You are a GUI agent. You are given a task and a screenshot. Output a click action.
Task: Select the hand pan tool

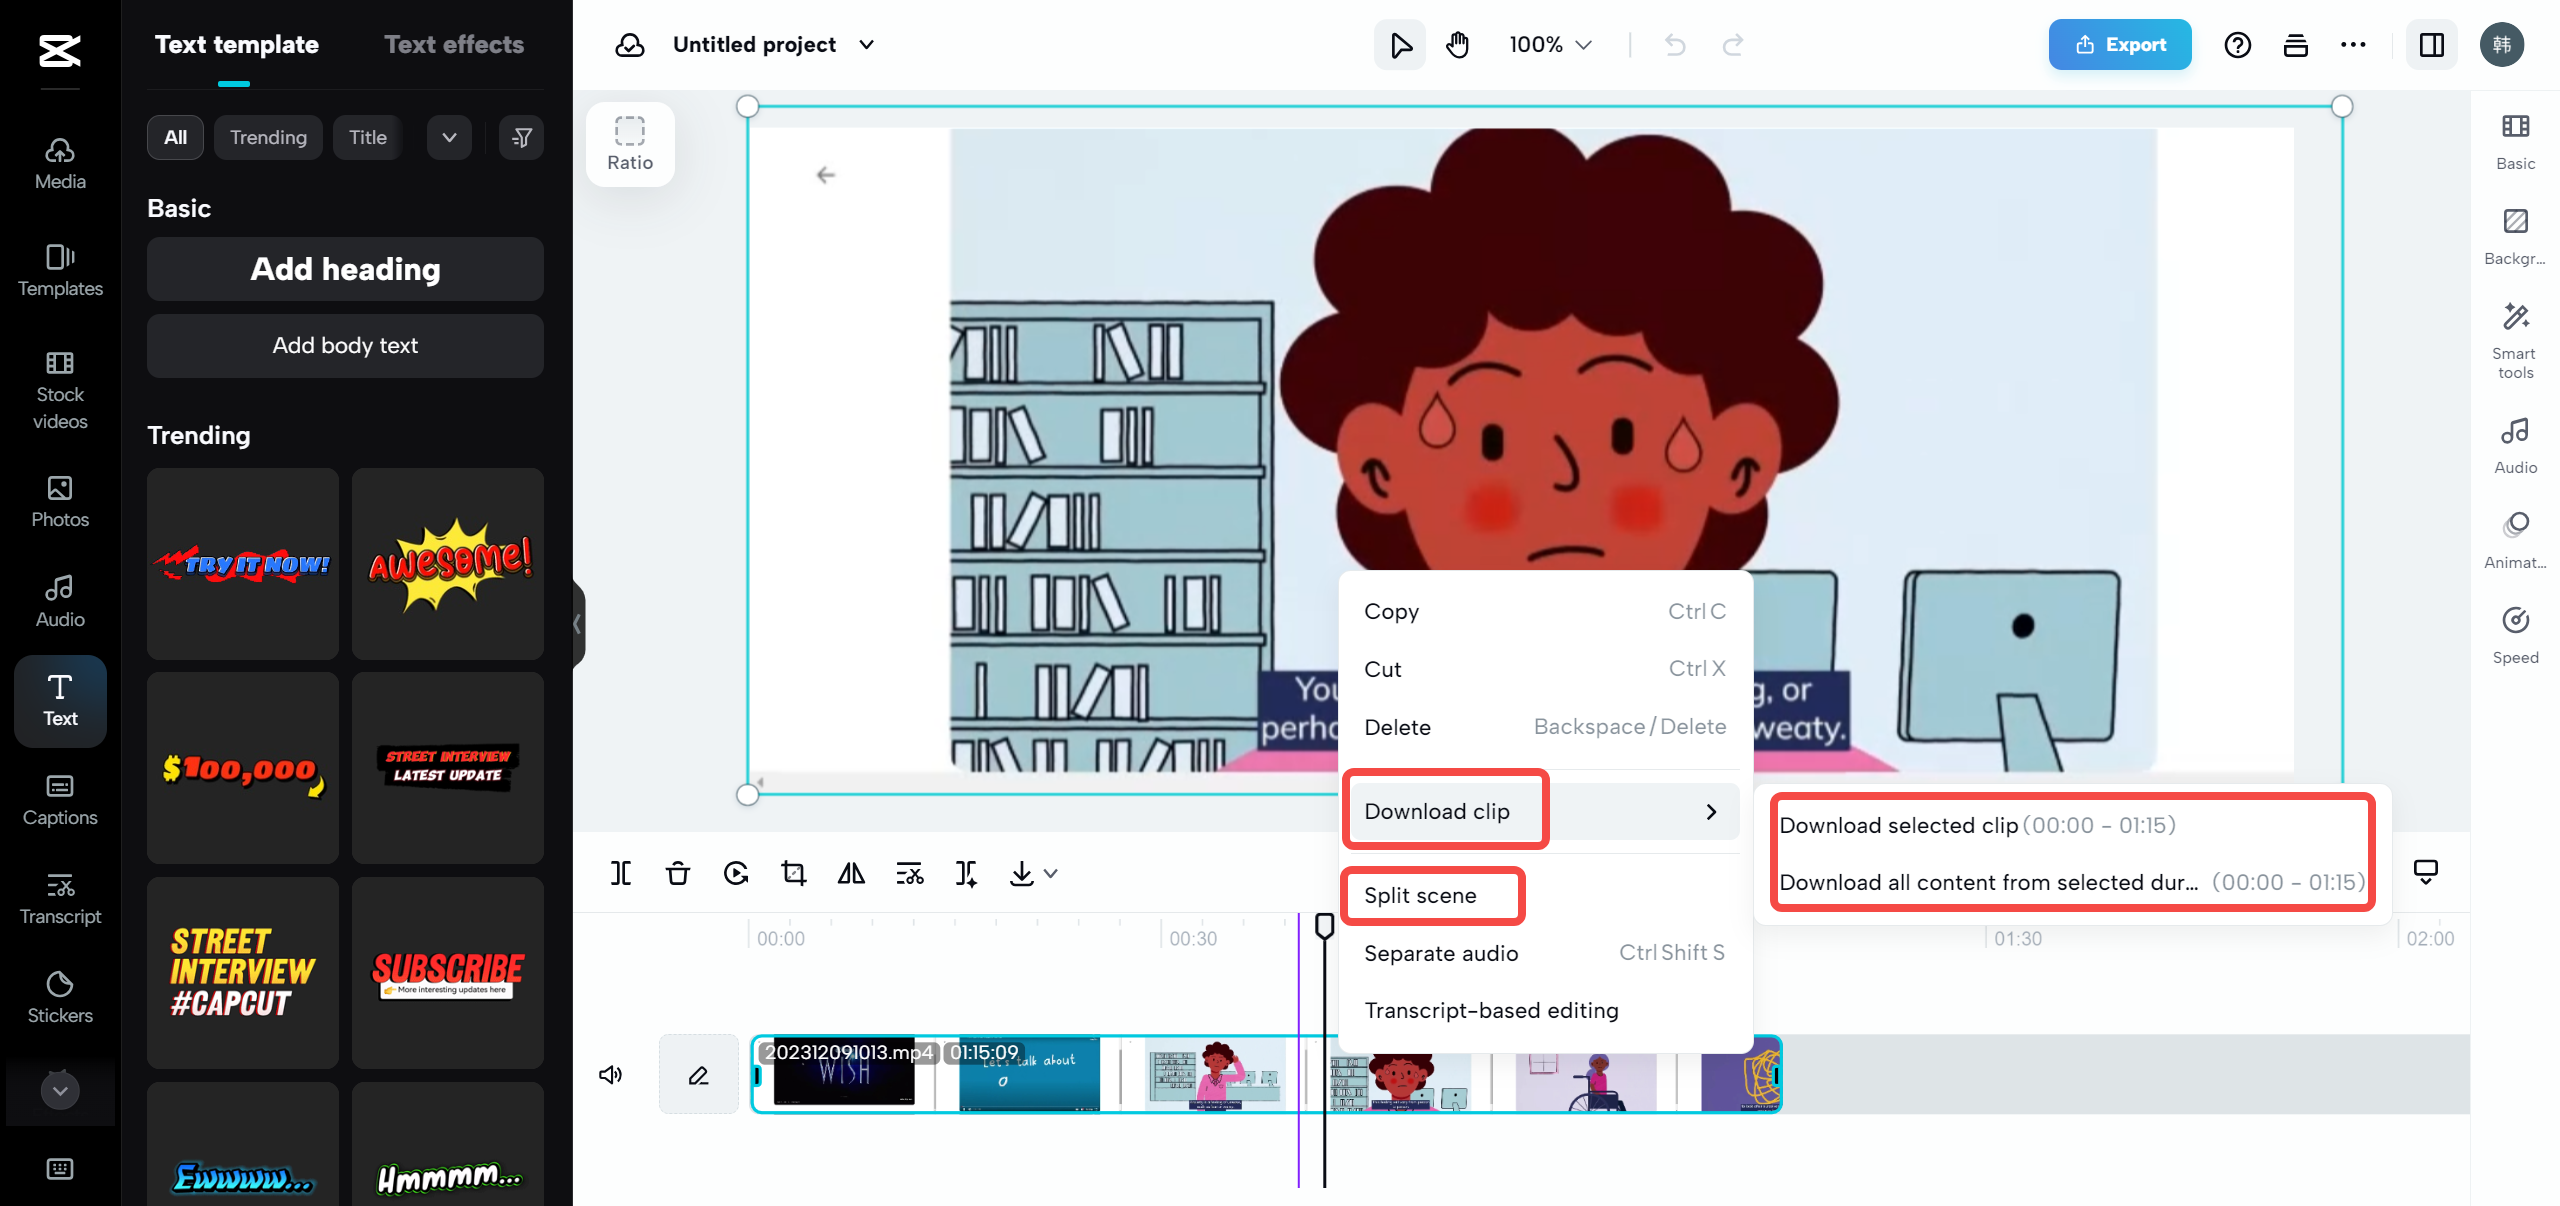click(1458, 45)
